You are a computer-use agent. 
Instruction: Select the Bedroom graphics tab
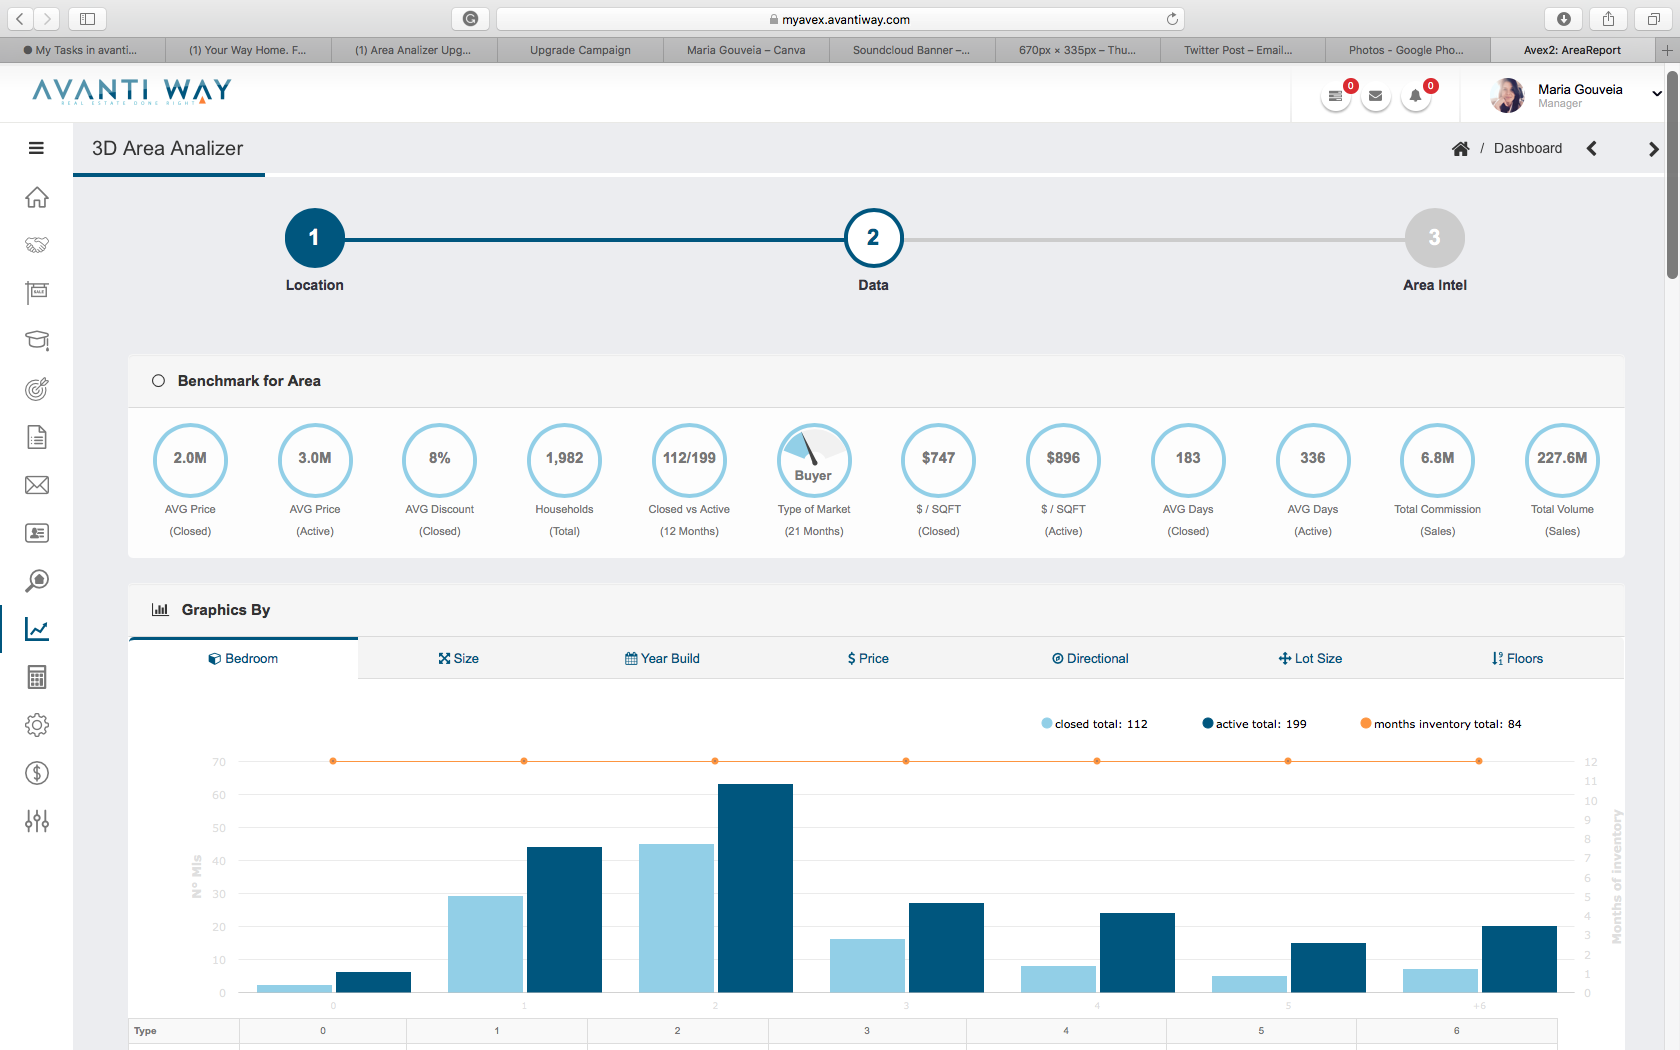click(x=243, y=658)
